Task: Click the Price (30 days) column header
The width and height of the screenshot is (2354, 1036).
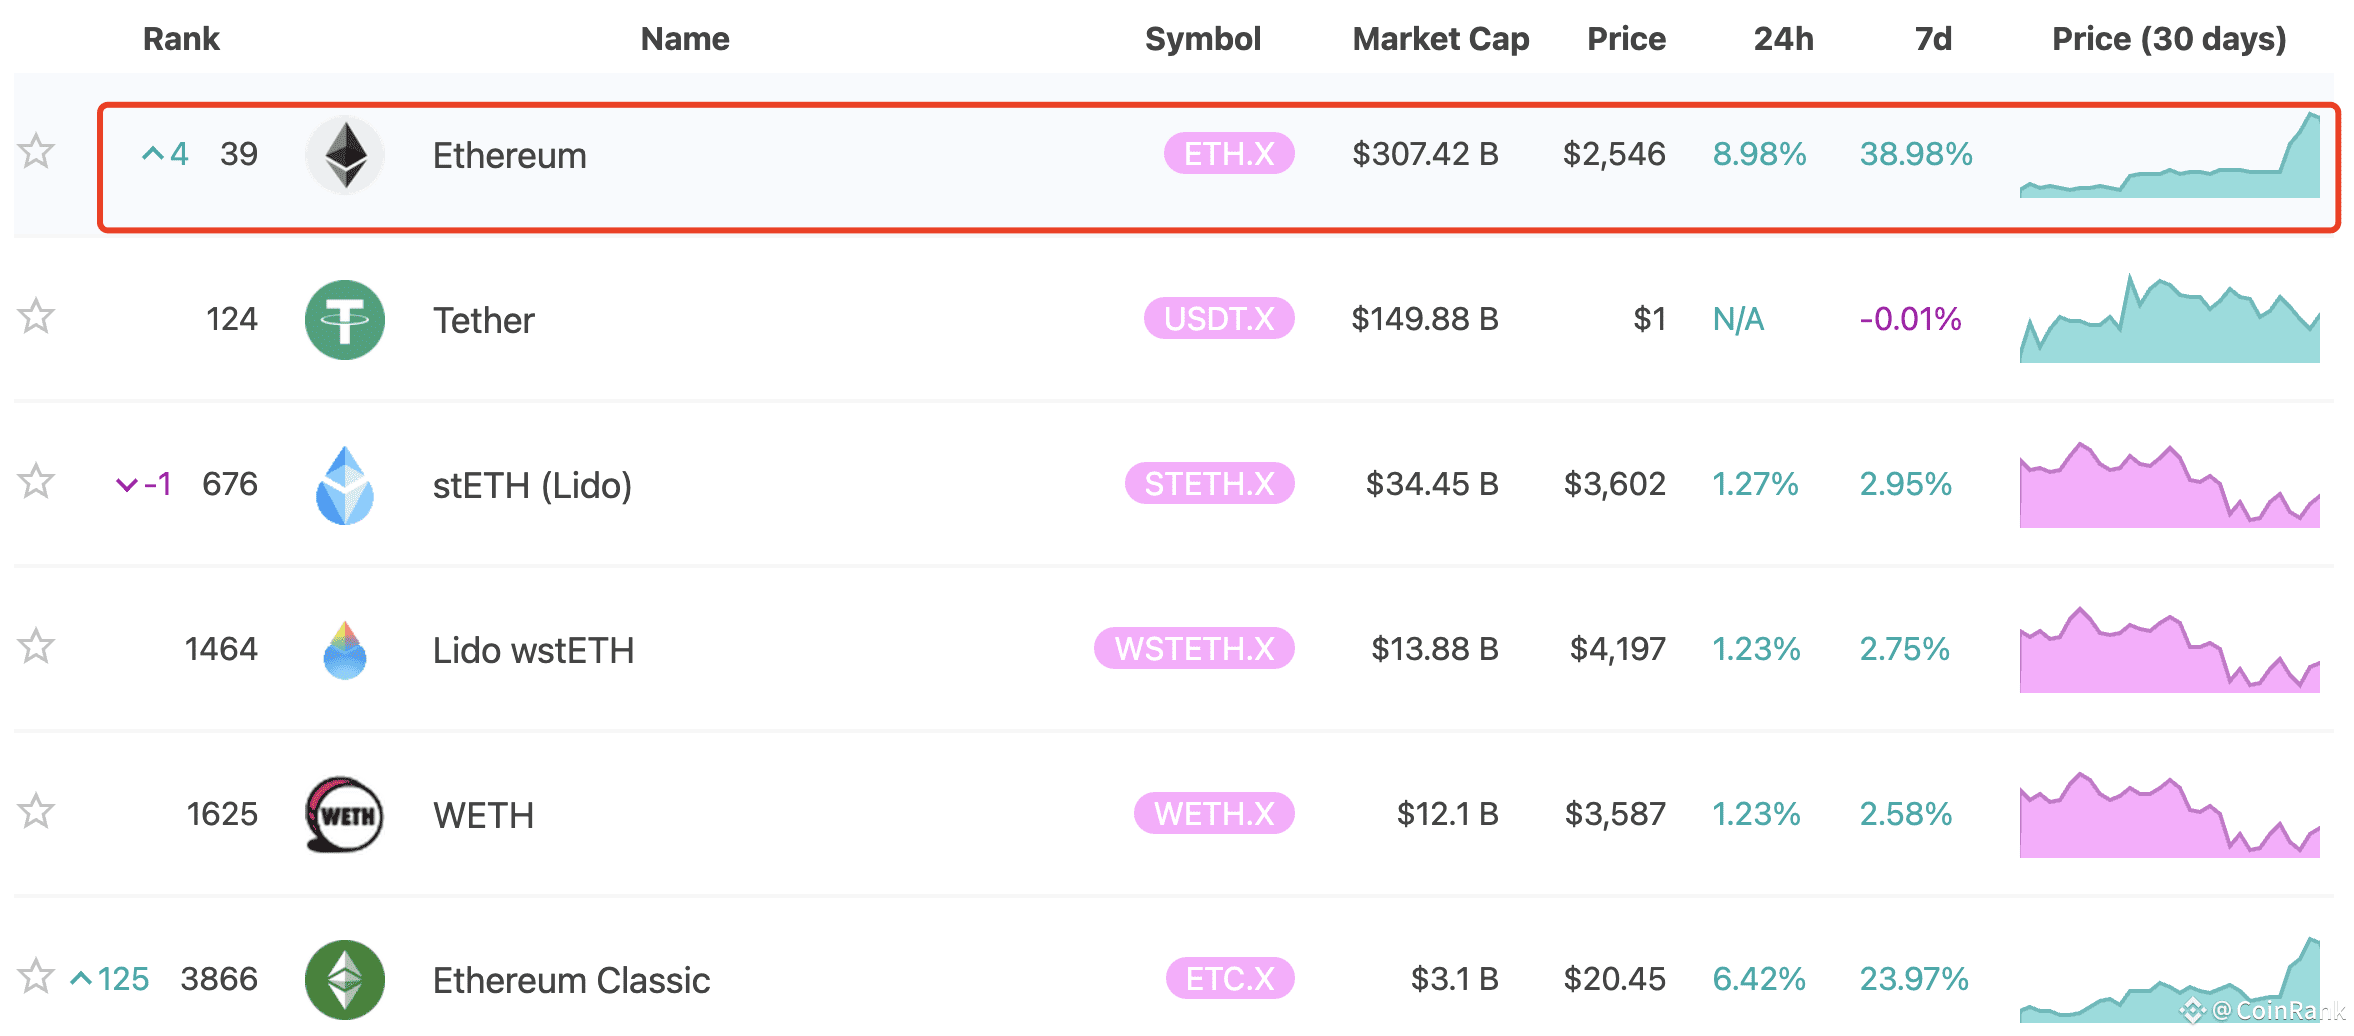Action: (2170, 39)
